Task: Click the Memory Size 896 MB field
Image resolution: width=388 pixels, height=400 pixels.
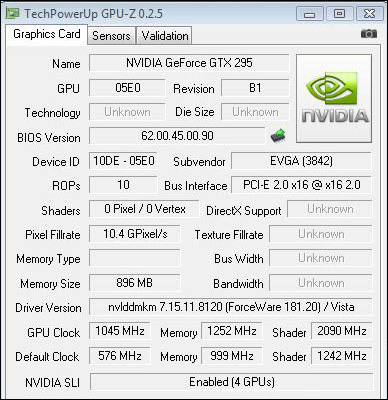Action: pyautogui.click(x=135, y=283)
